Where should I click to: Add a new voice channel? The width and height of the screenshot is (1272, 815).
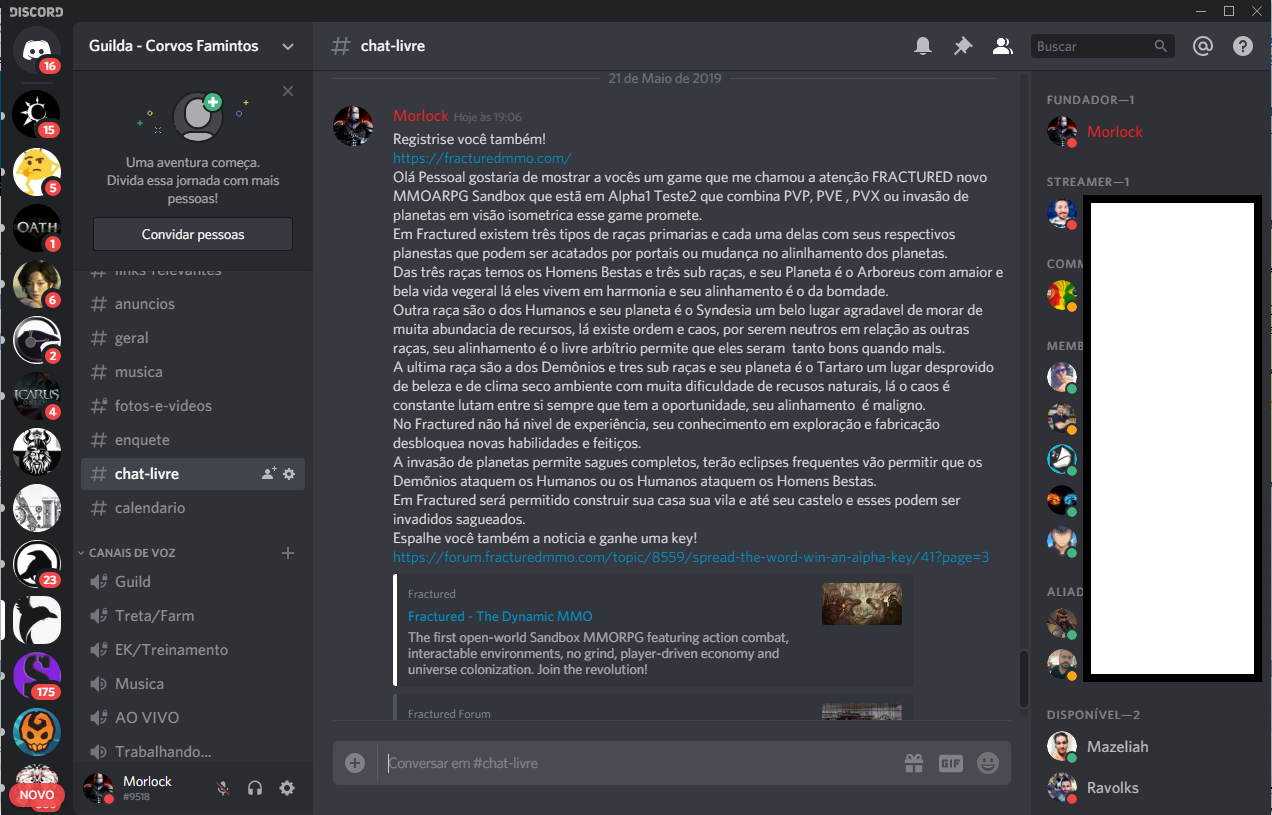(288, 553)
